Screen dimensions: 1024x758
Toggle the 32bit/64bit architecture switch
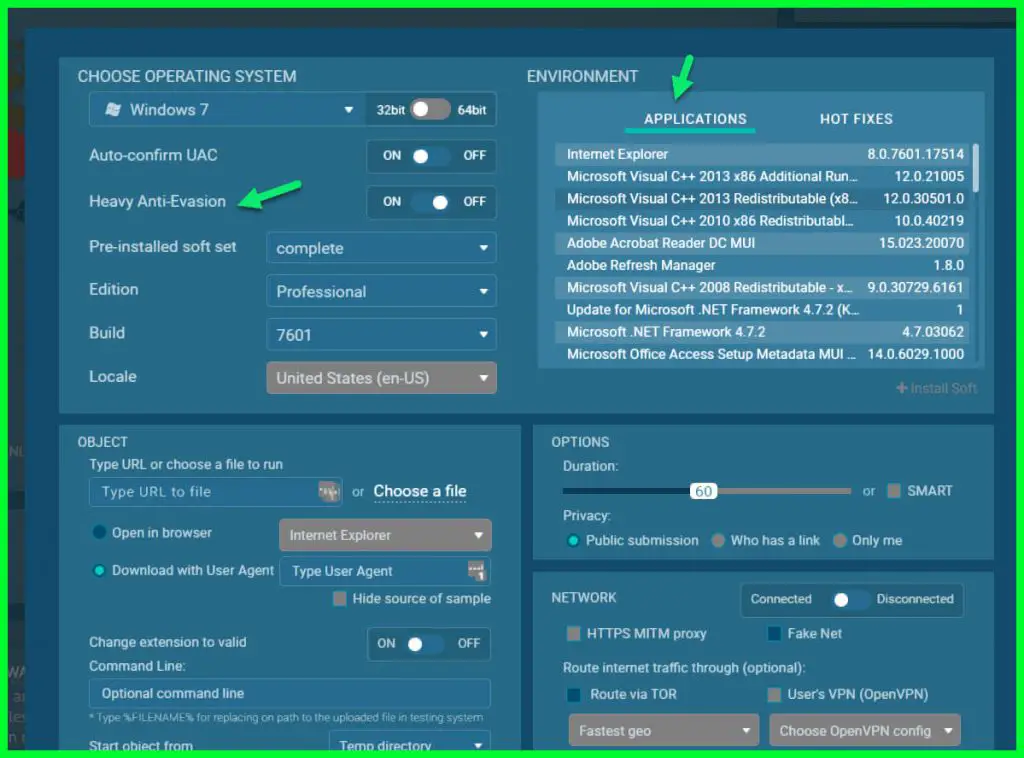[430, 110]
